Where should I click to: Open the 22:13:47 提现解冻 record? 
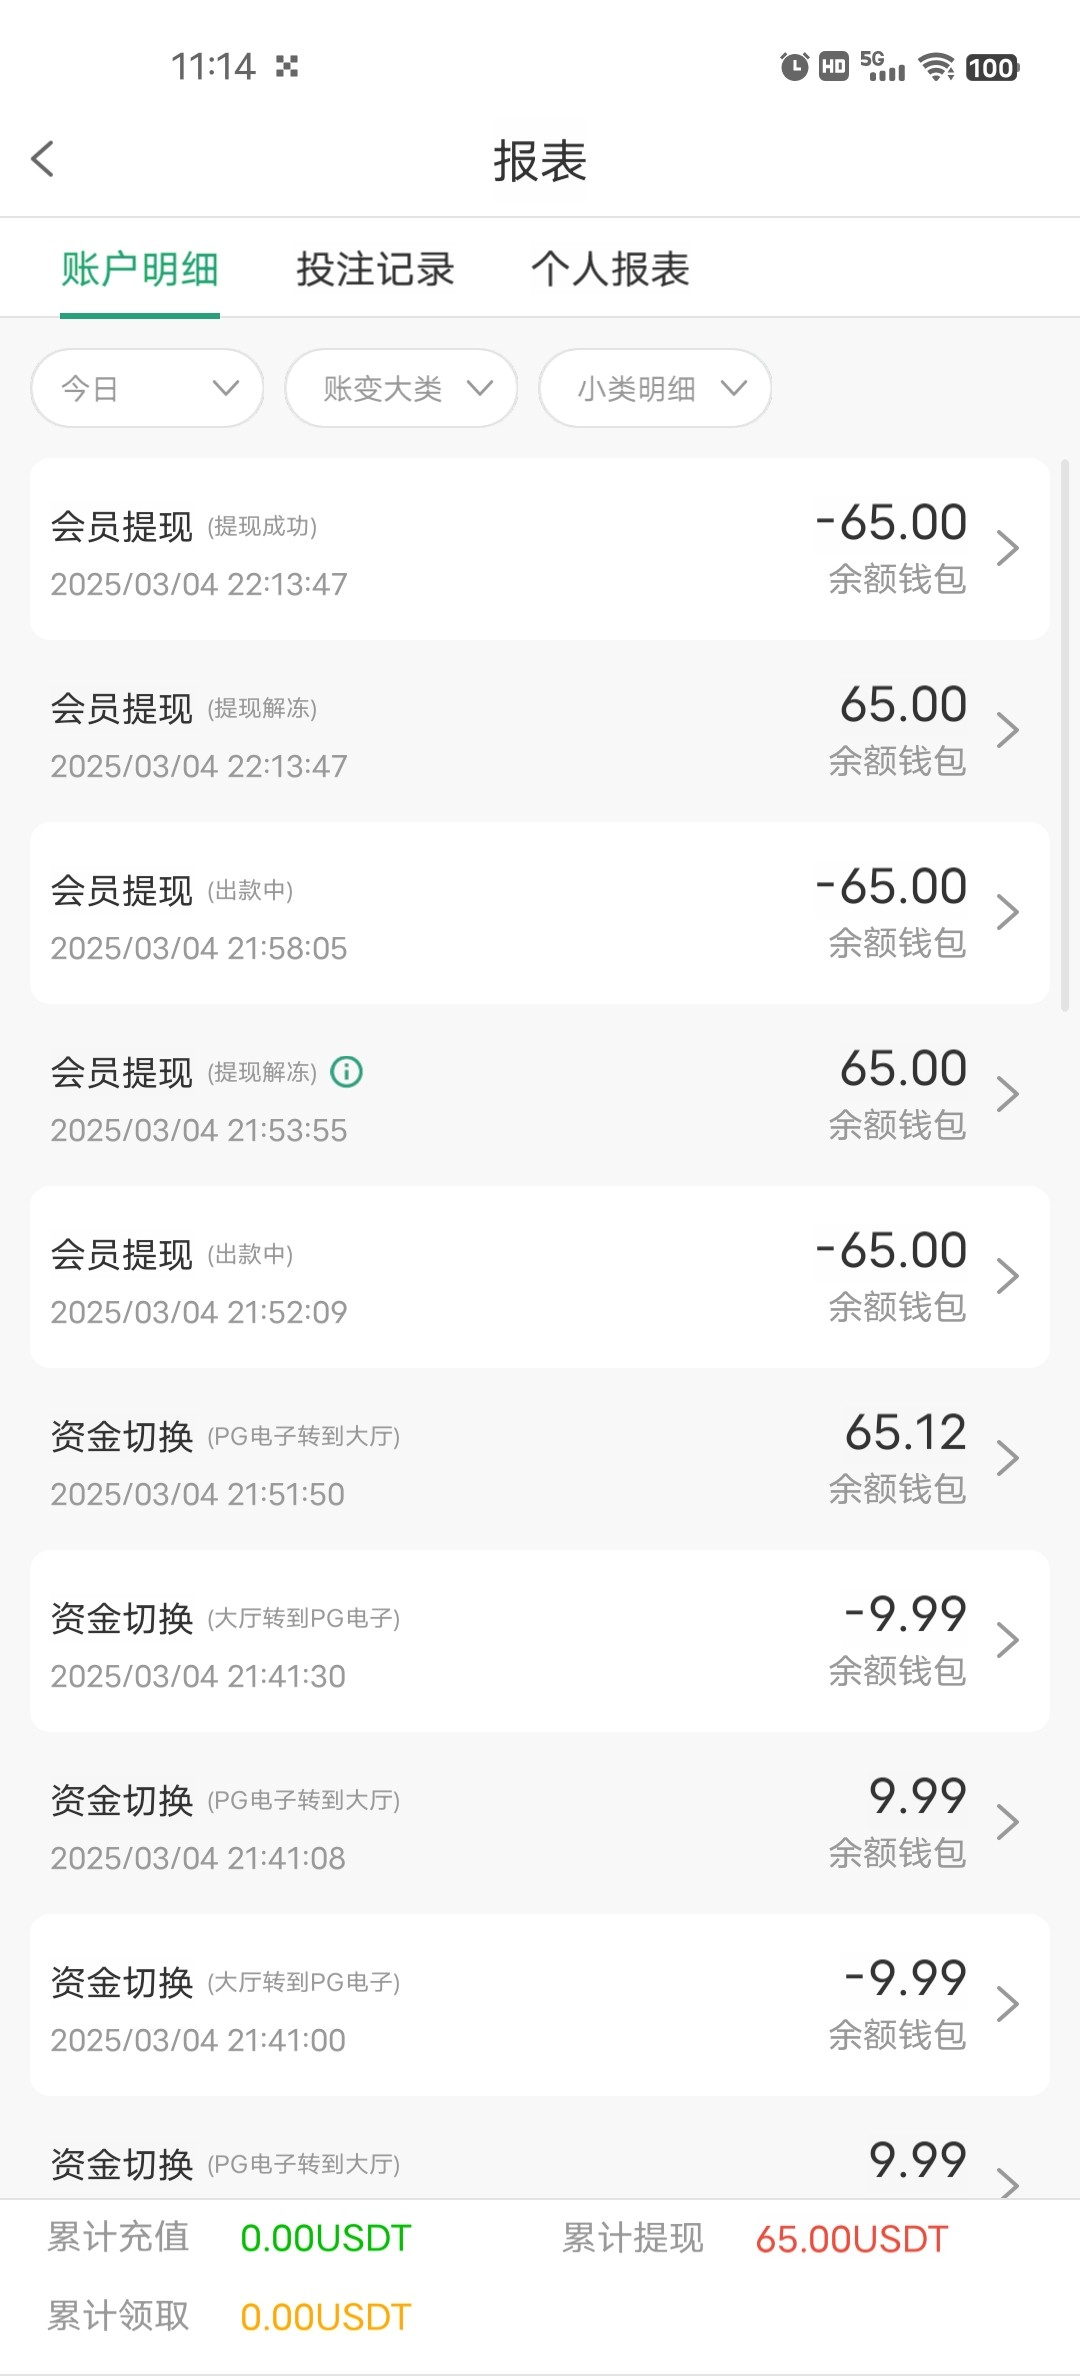(x=500, y=732)
